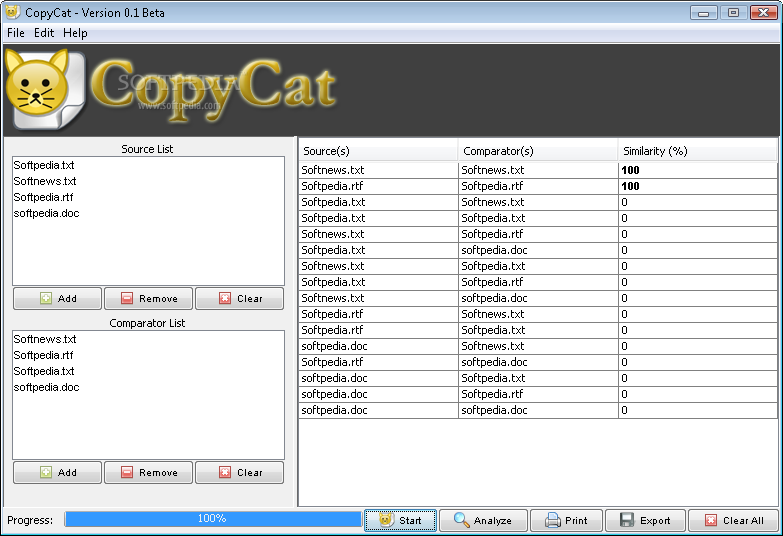Click the red minus icon on Source List Remove
The width and height of the screenshot is (783, 536).
127,298
